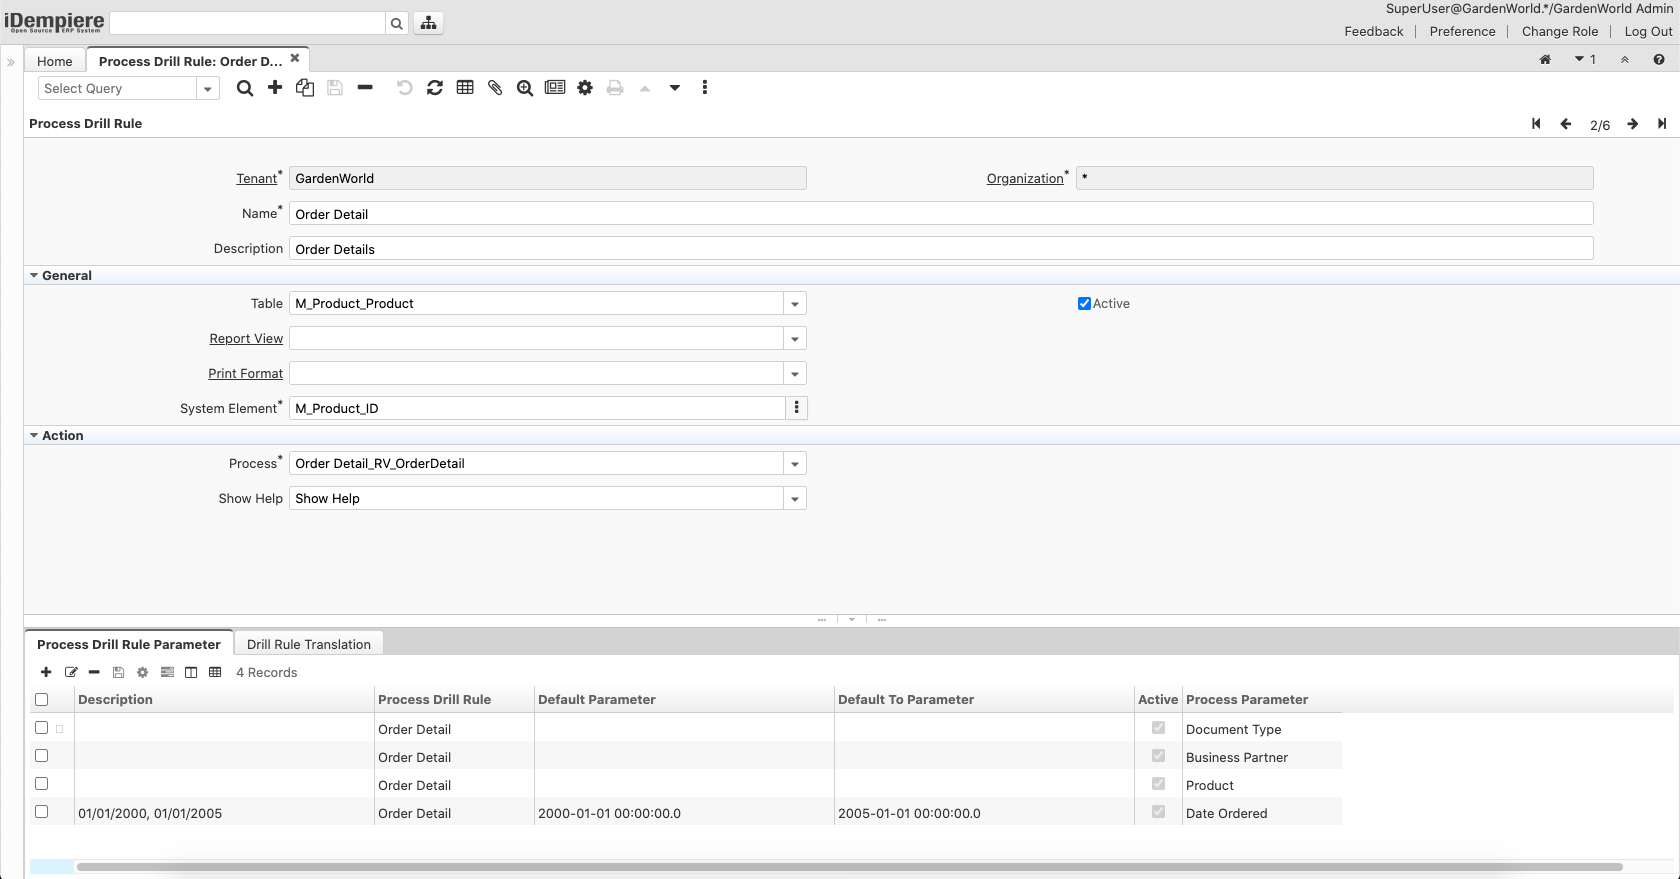Open the Home tab

click(x=55, y=61)
